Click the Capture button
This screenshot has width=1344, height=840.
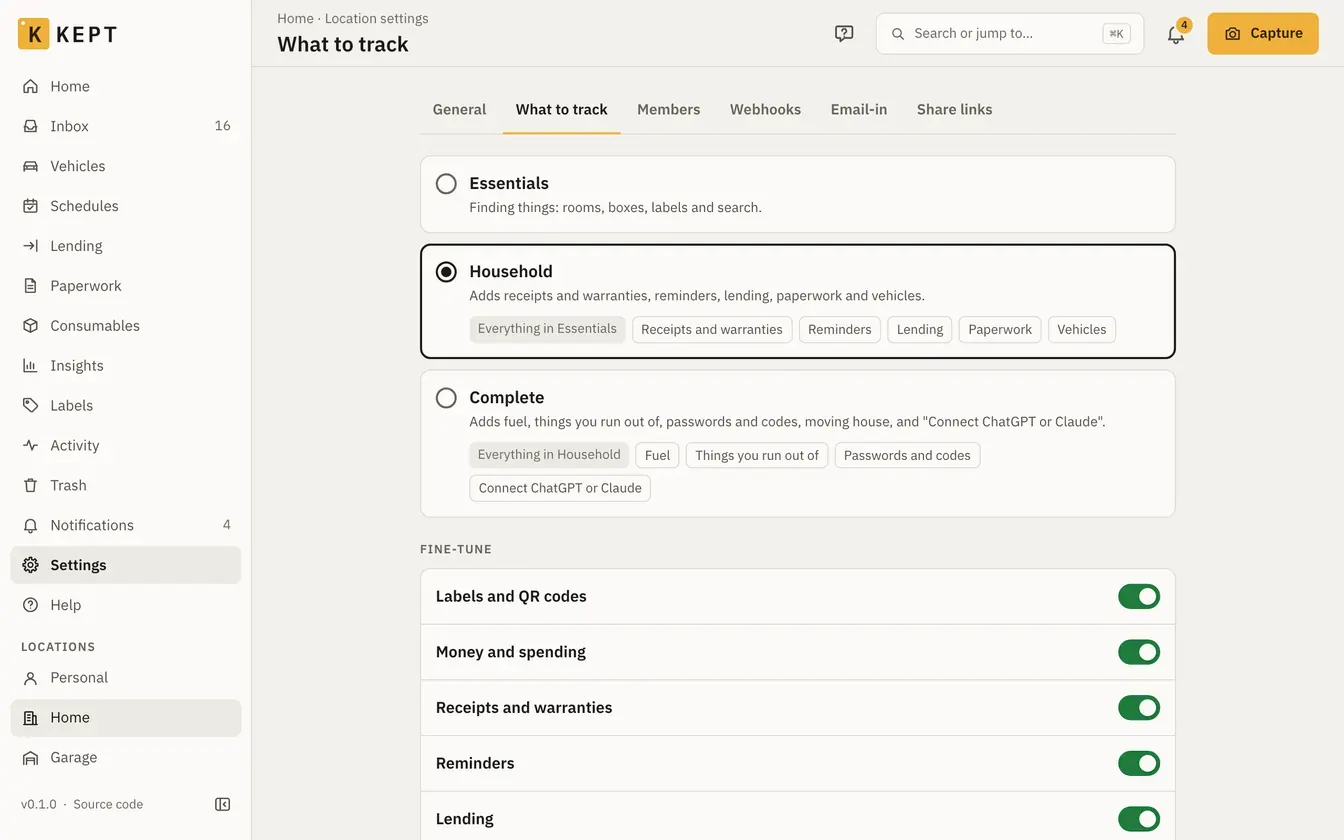tap(1263, 34)
